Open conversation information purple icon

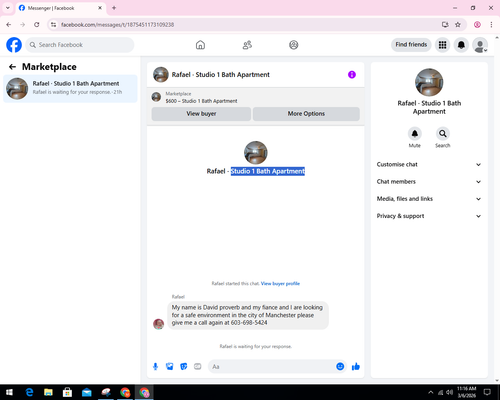[352, 75]
